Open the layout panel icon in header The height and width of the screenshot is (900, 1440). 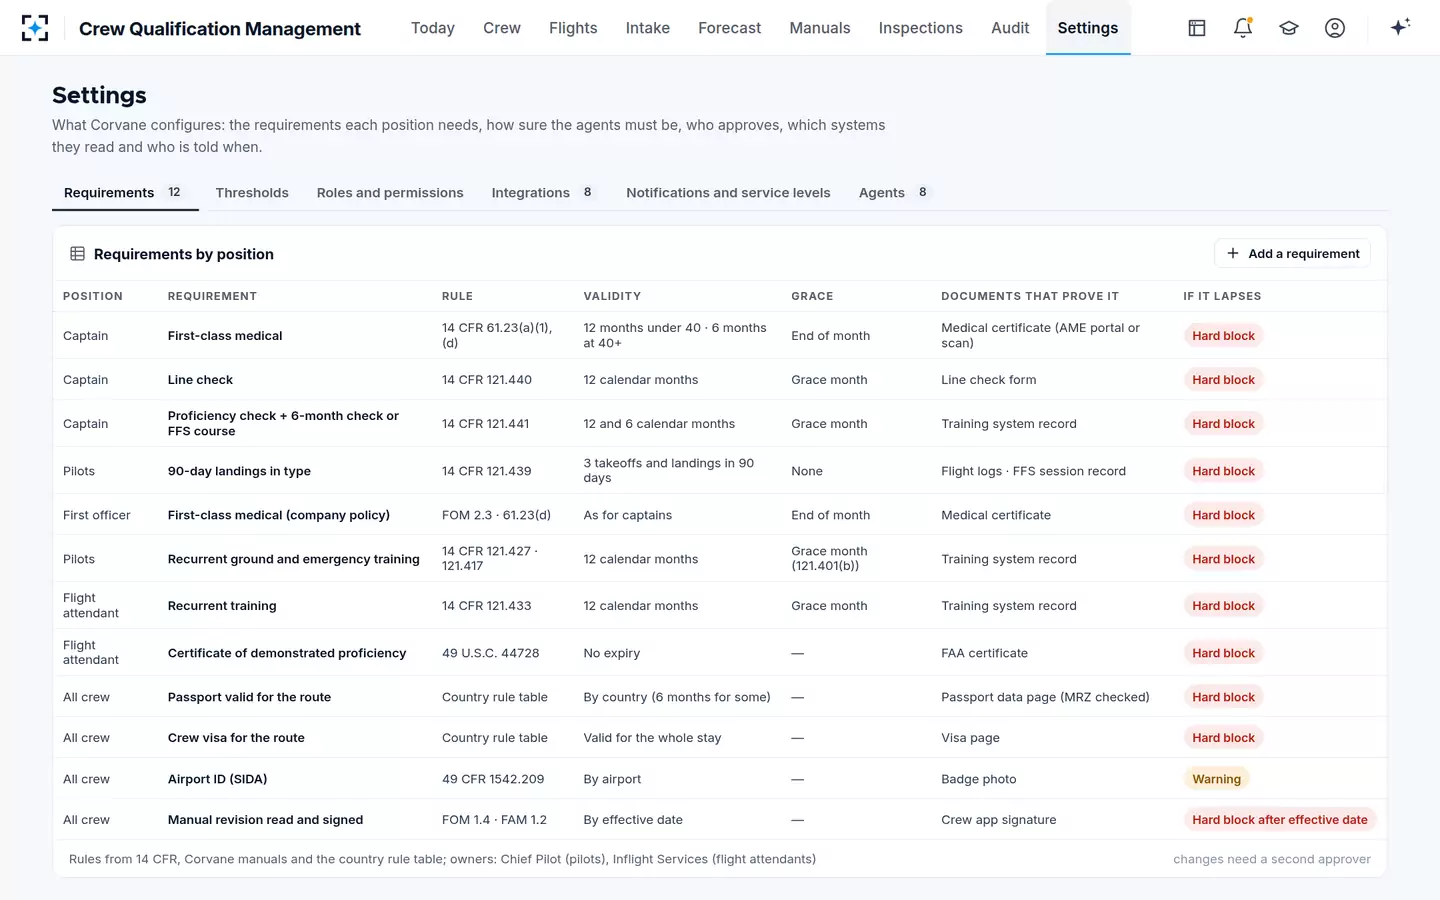[x=1197, y=28]
